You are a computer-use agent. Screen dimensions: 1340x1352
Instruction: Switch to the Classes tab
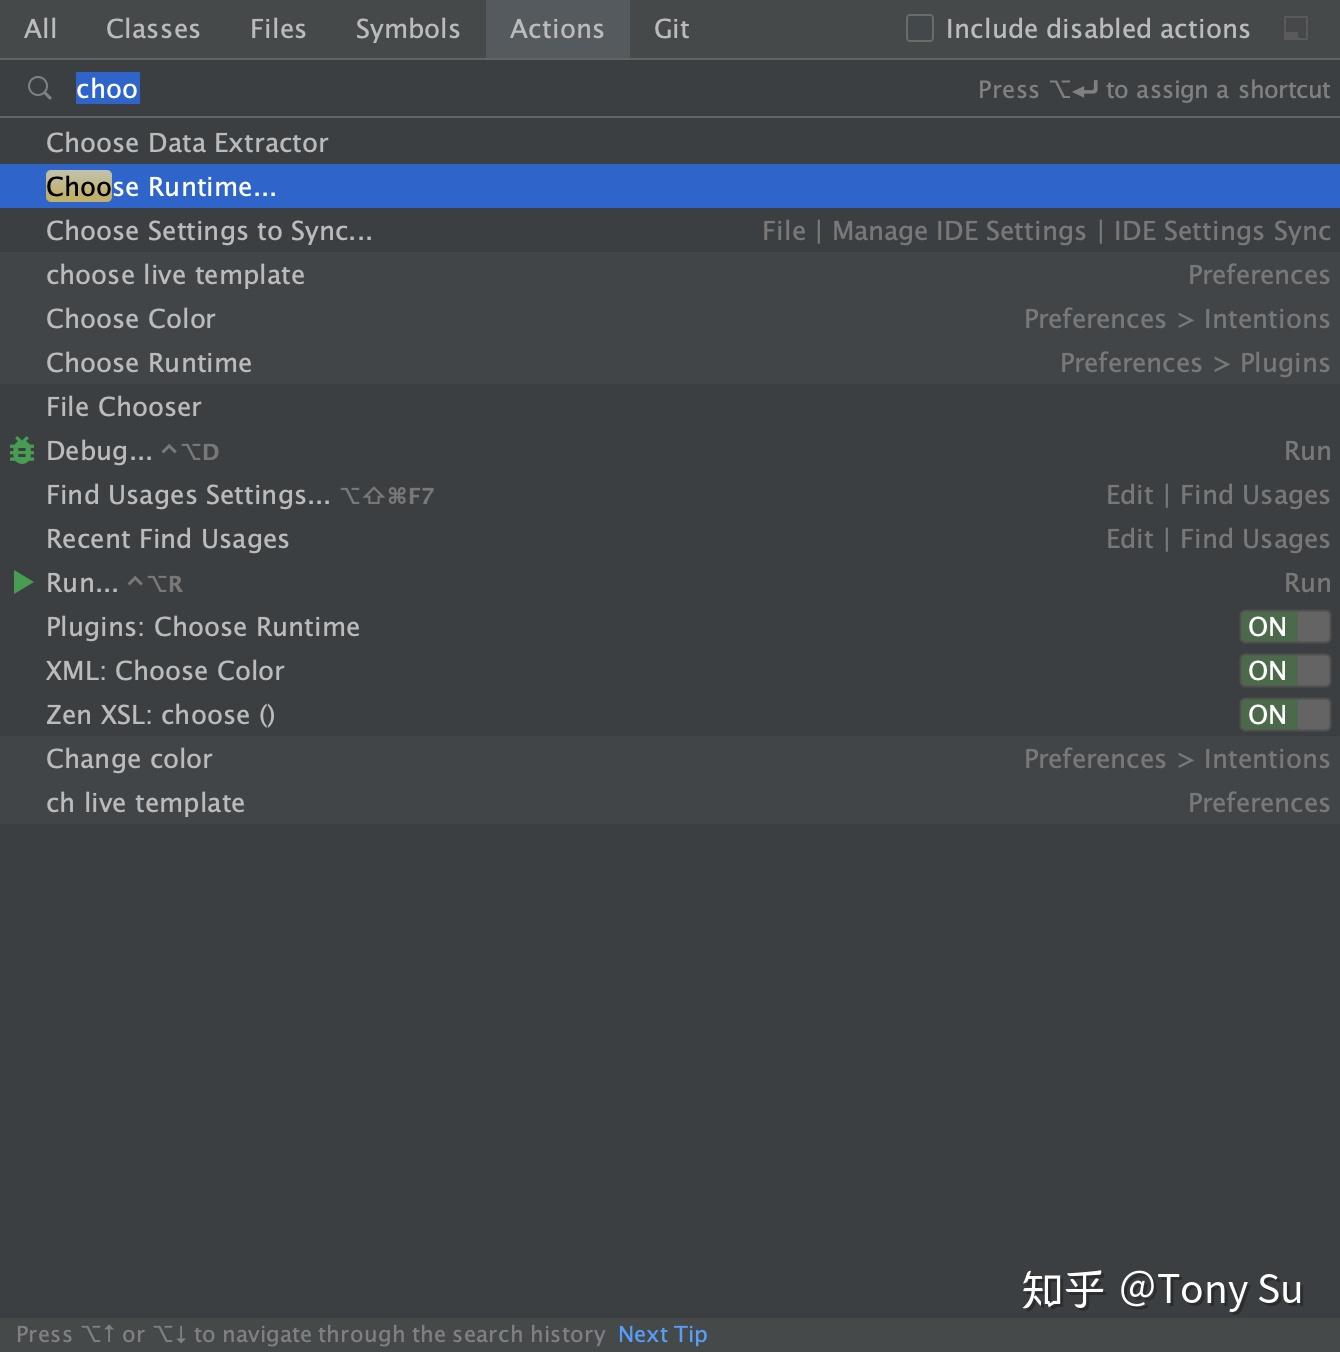click(x=152, y=28)
